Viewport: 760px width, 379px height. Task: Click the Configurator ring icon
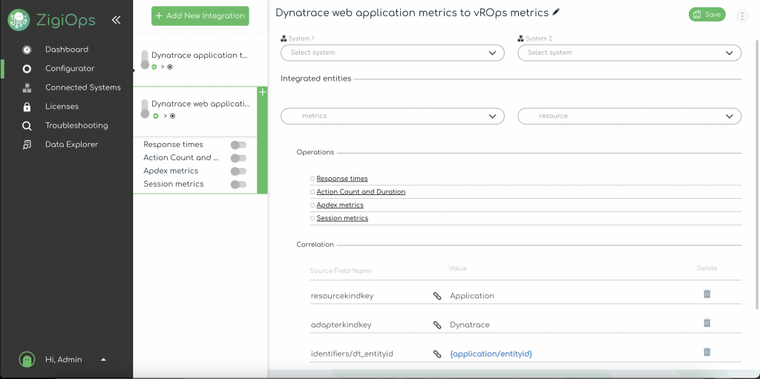[27, 69]
